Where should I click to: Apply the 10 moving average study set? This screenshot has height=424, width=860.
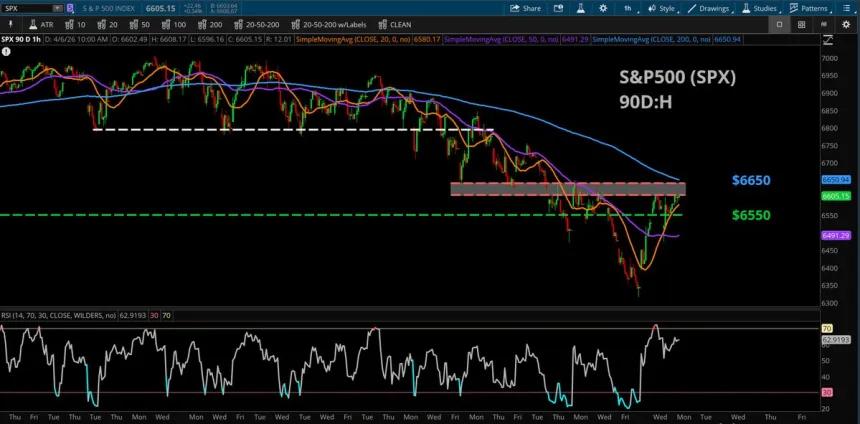(x=75, y=25)
